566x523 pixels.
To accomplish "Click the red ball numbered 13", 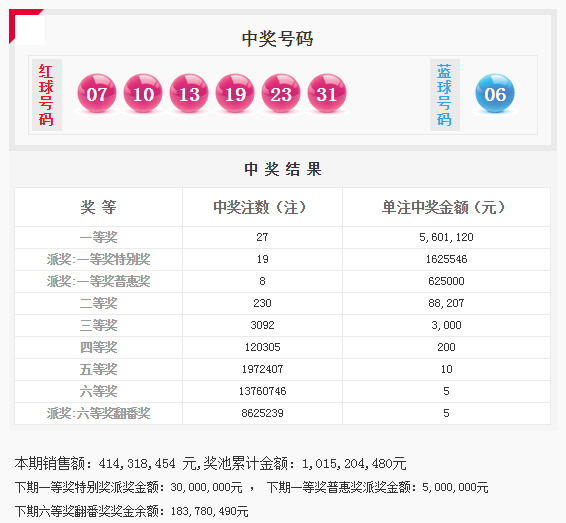I will [x=189, y=93].
